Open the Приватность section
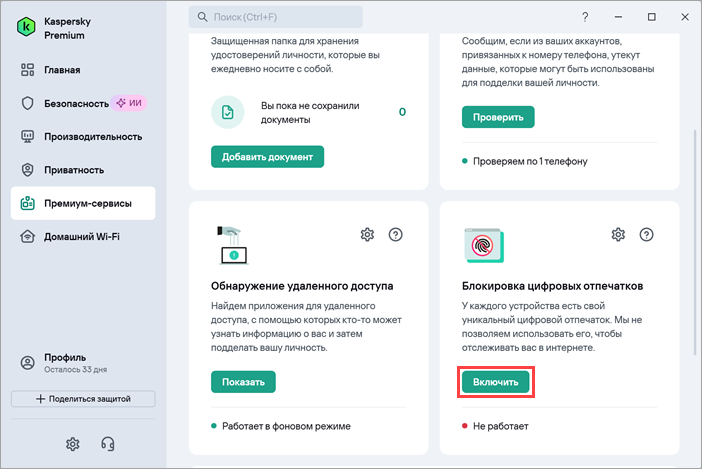This screenshot has height=469, width=702. (83, 170)
